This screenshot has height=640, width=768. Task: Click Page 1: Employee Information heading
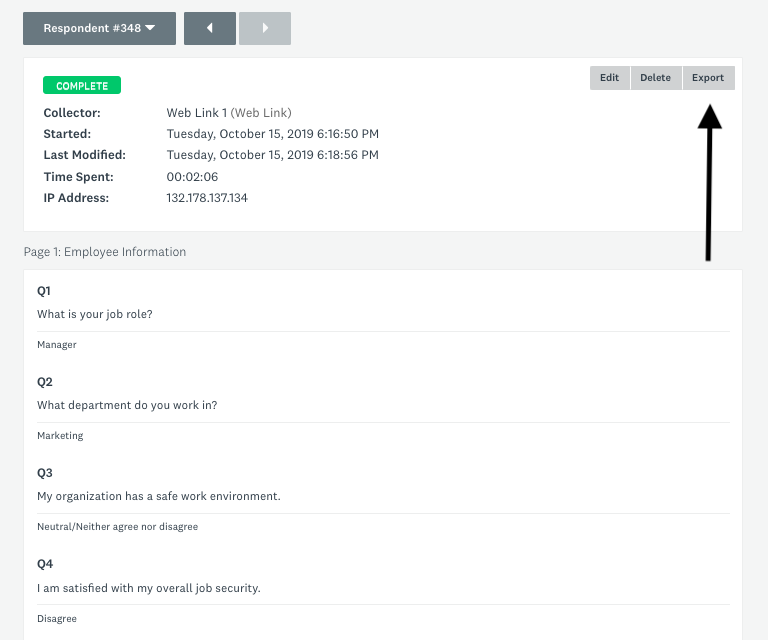click(x=105, y=252)
